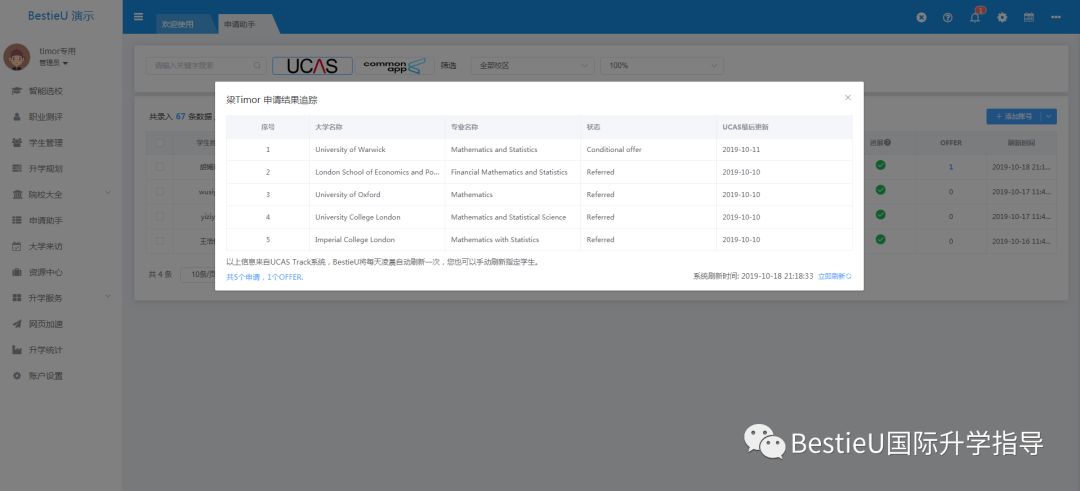Open the arrow dropdown beside 添加账号

1049,116
